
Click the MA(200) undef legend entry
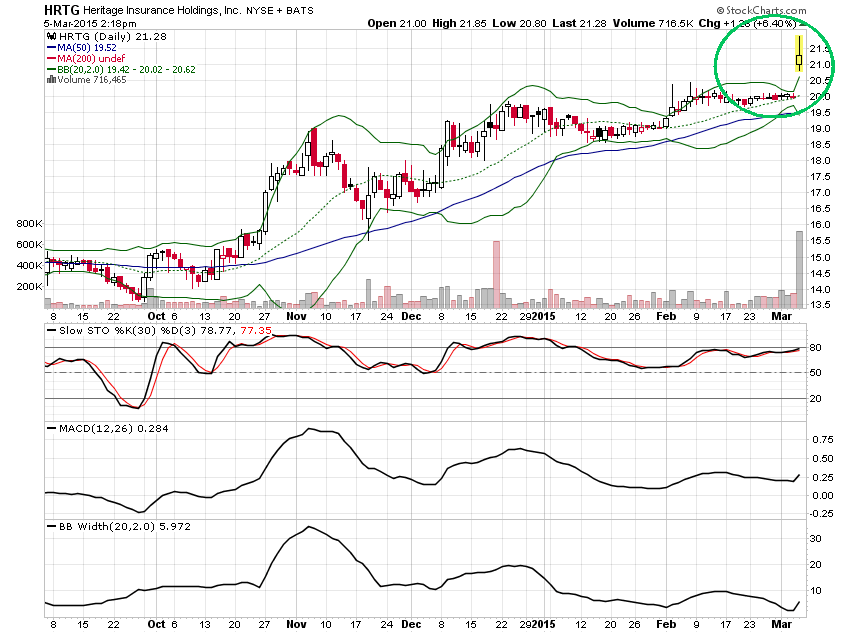[91, 59]
